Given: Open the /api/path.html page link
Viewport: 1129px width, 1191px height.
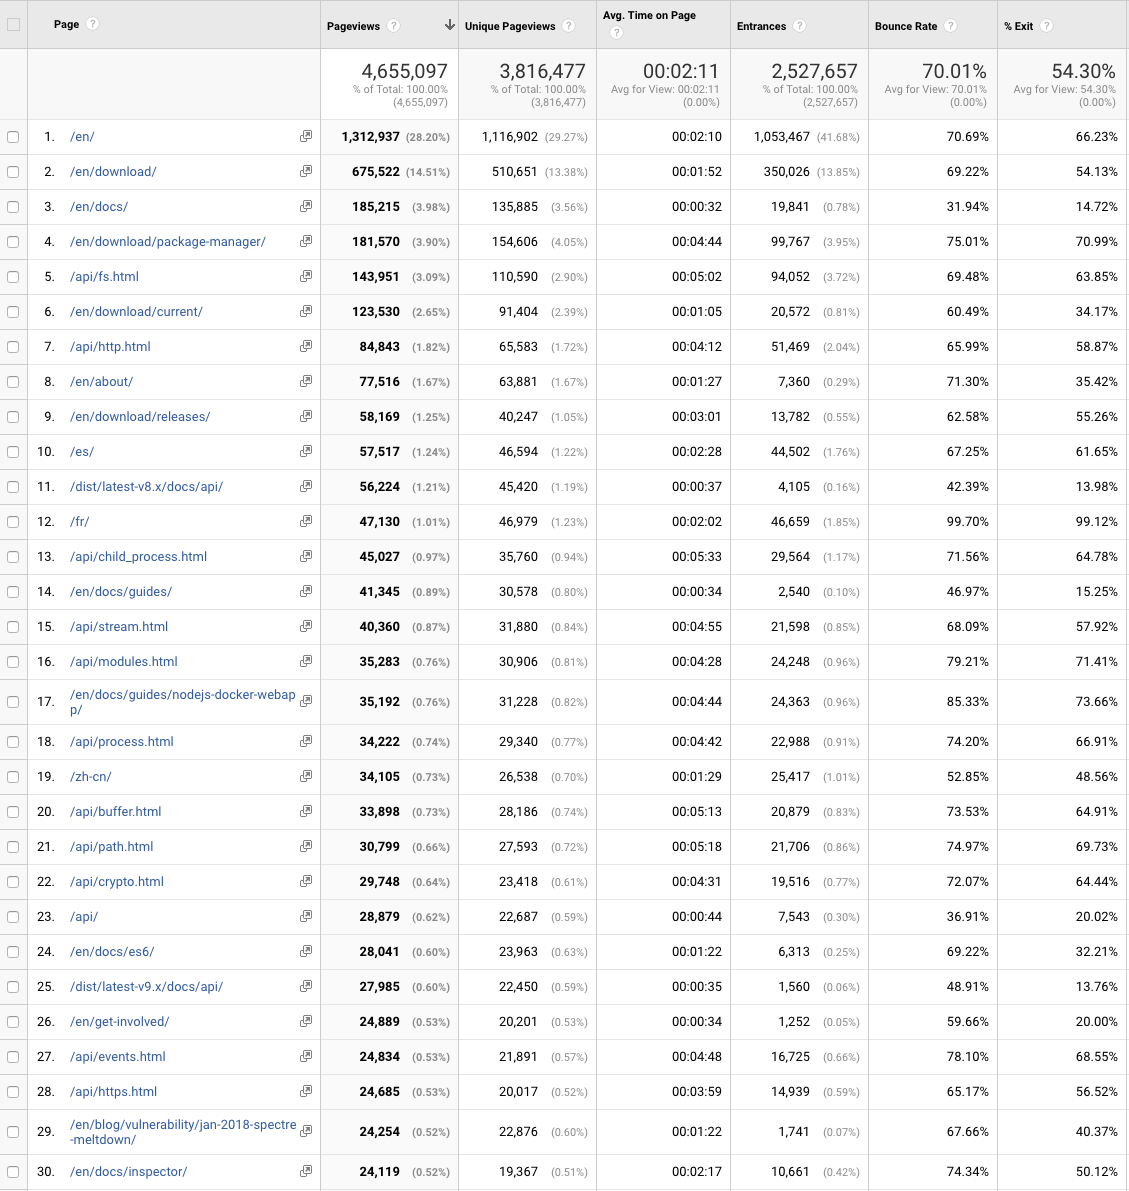Looking at the screenshot, I should (x=112, y=846).
